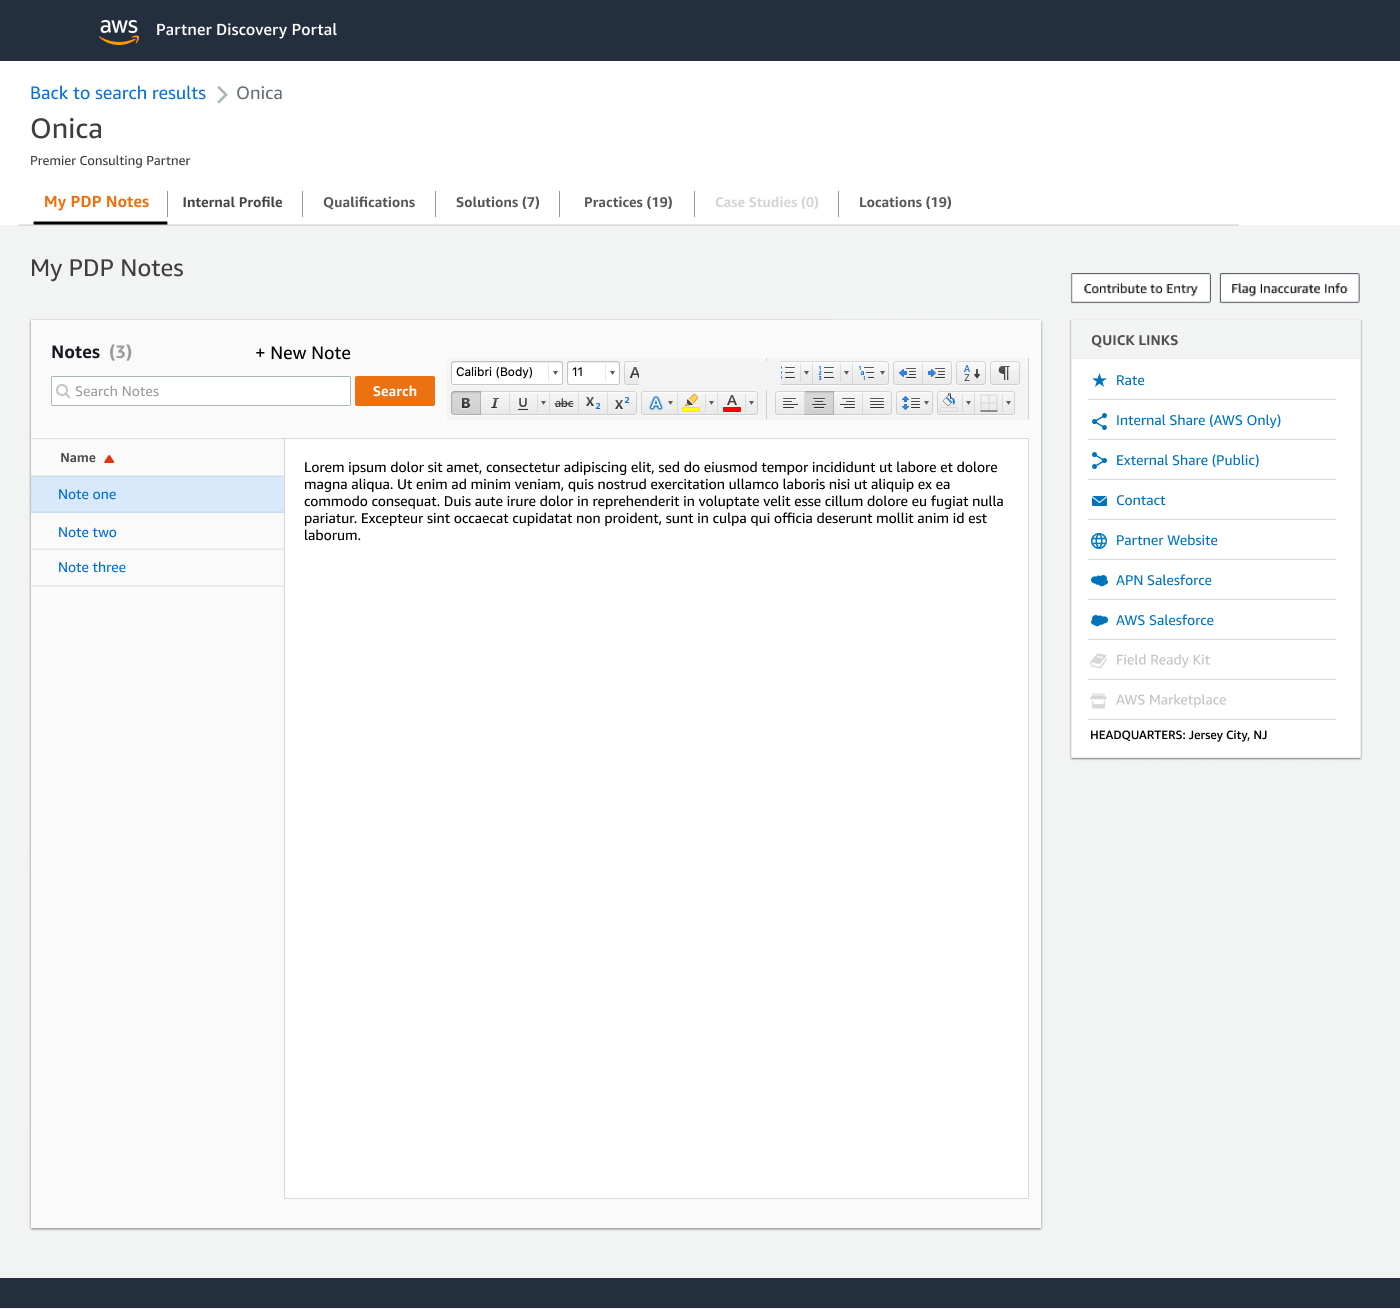Open the Qualifications tab
The width and height of the screenshot is (1400, 1309).
(369, 202)
